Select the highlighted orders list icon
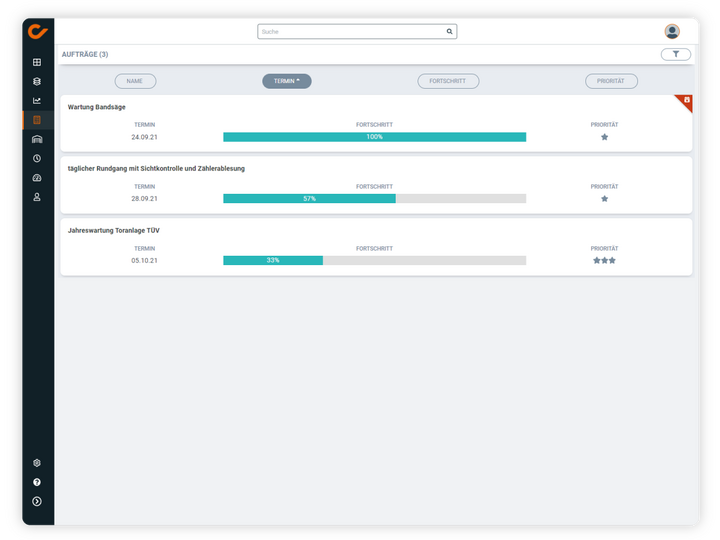720x540 pixels. [x=37, y=120]
